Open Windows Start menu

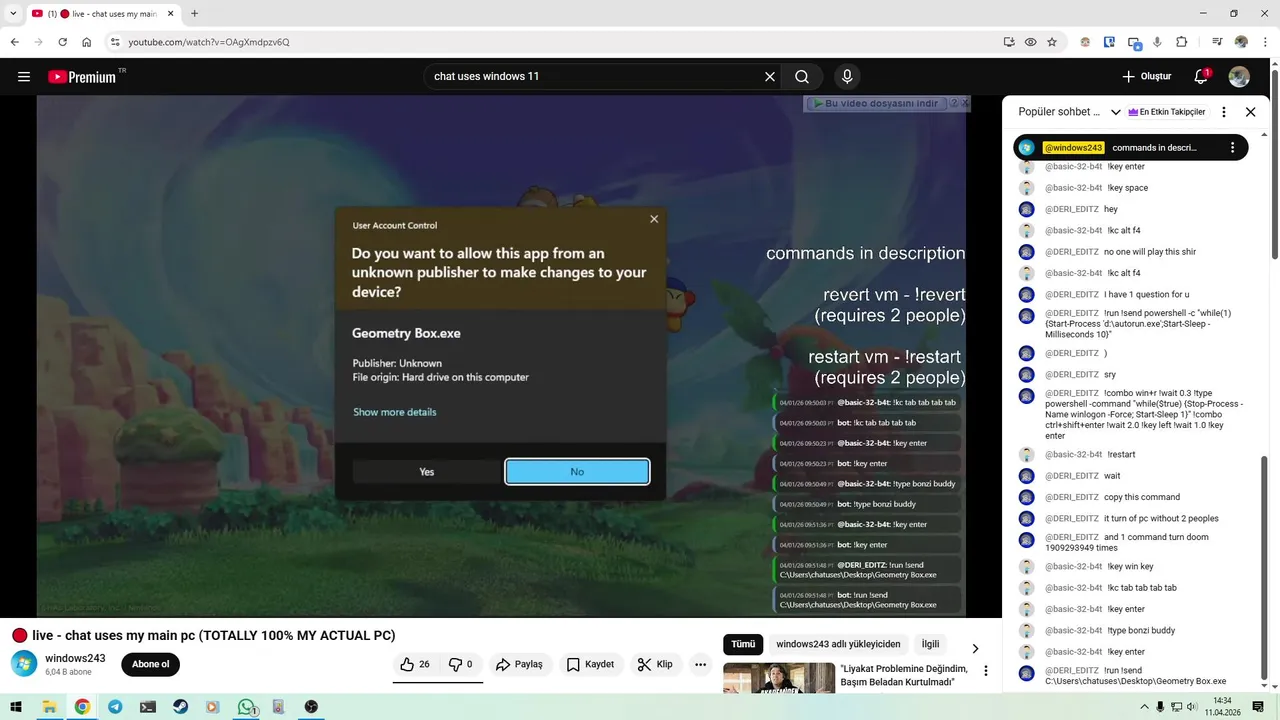pos(16,707)
